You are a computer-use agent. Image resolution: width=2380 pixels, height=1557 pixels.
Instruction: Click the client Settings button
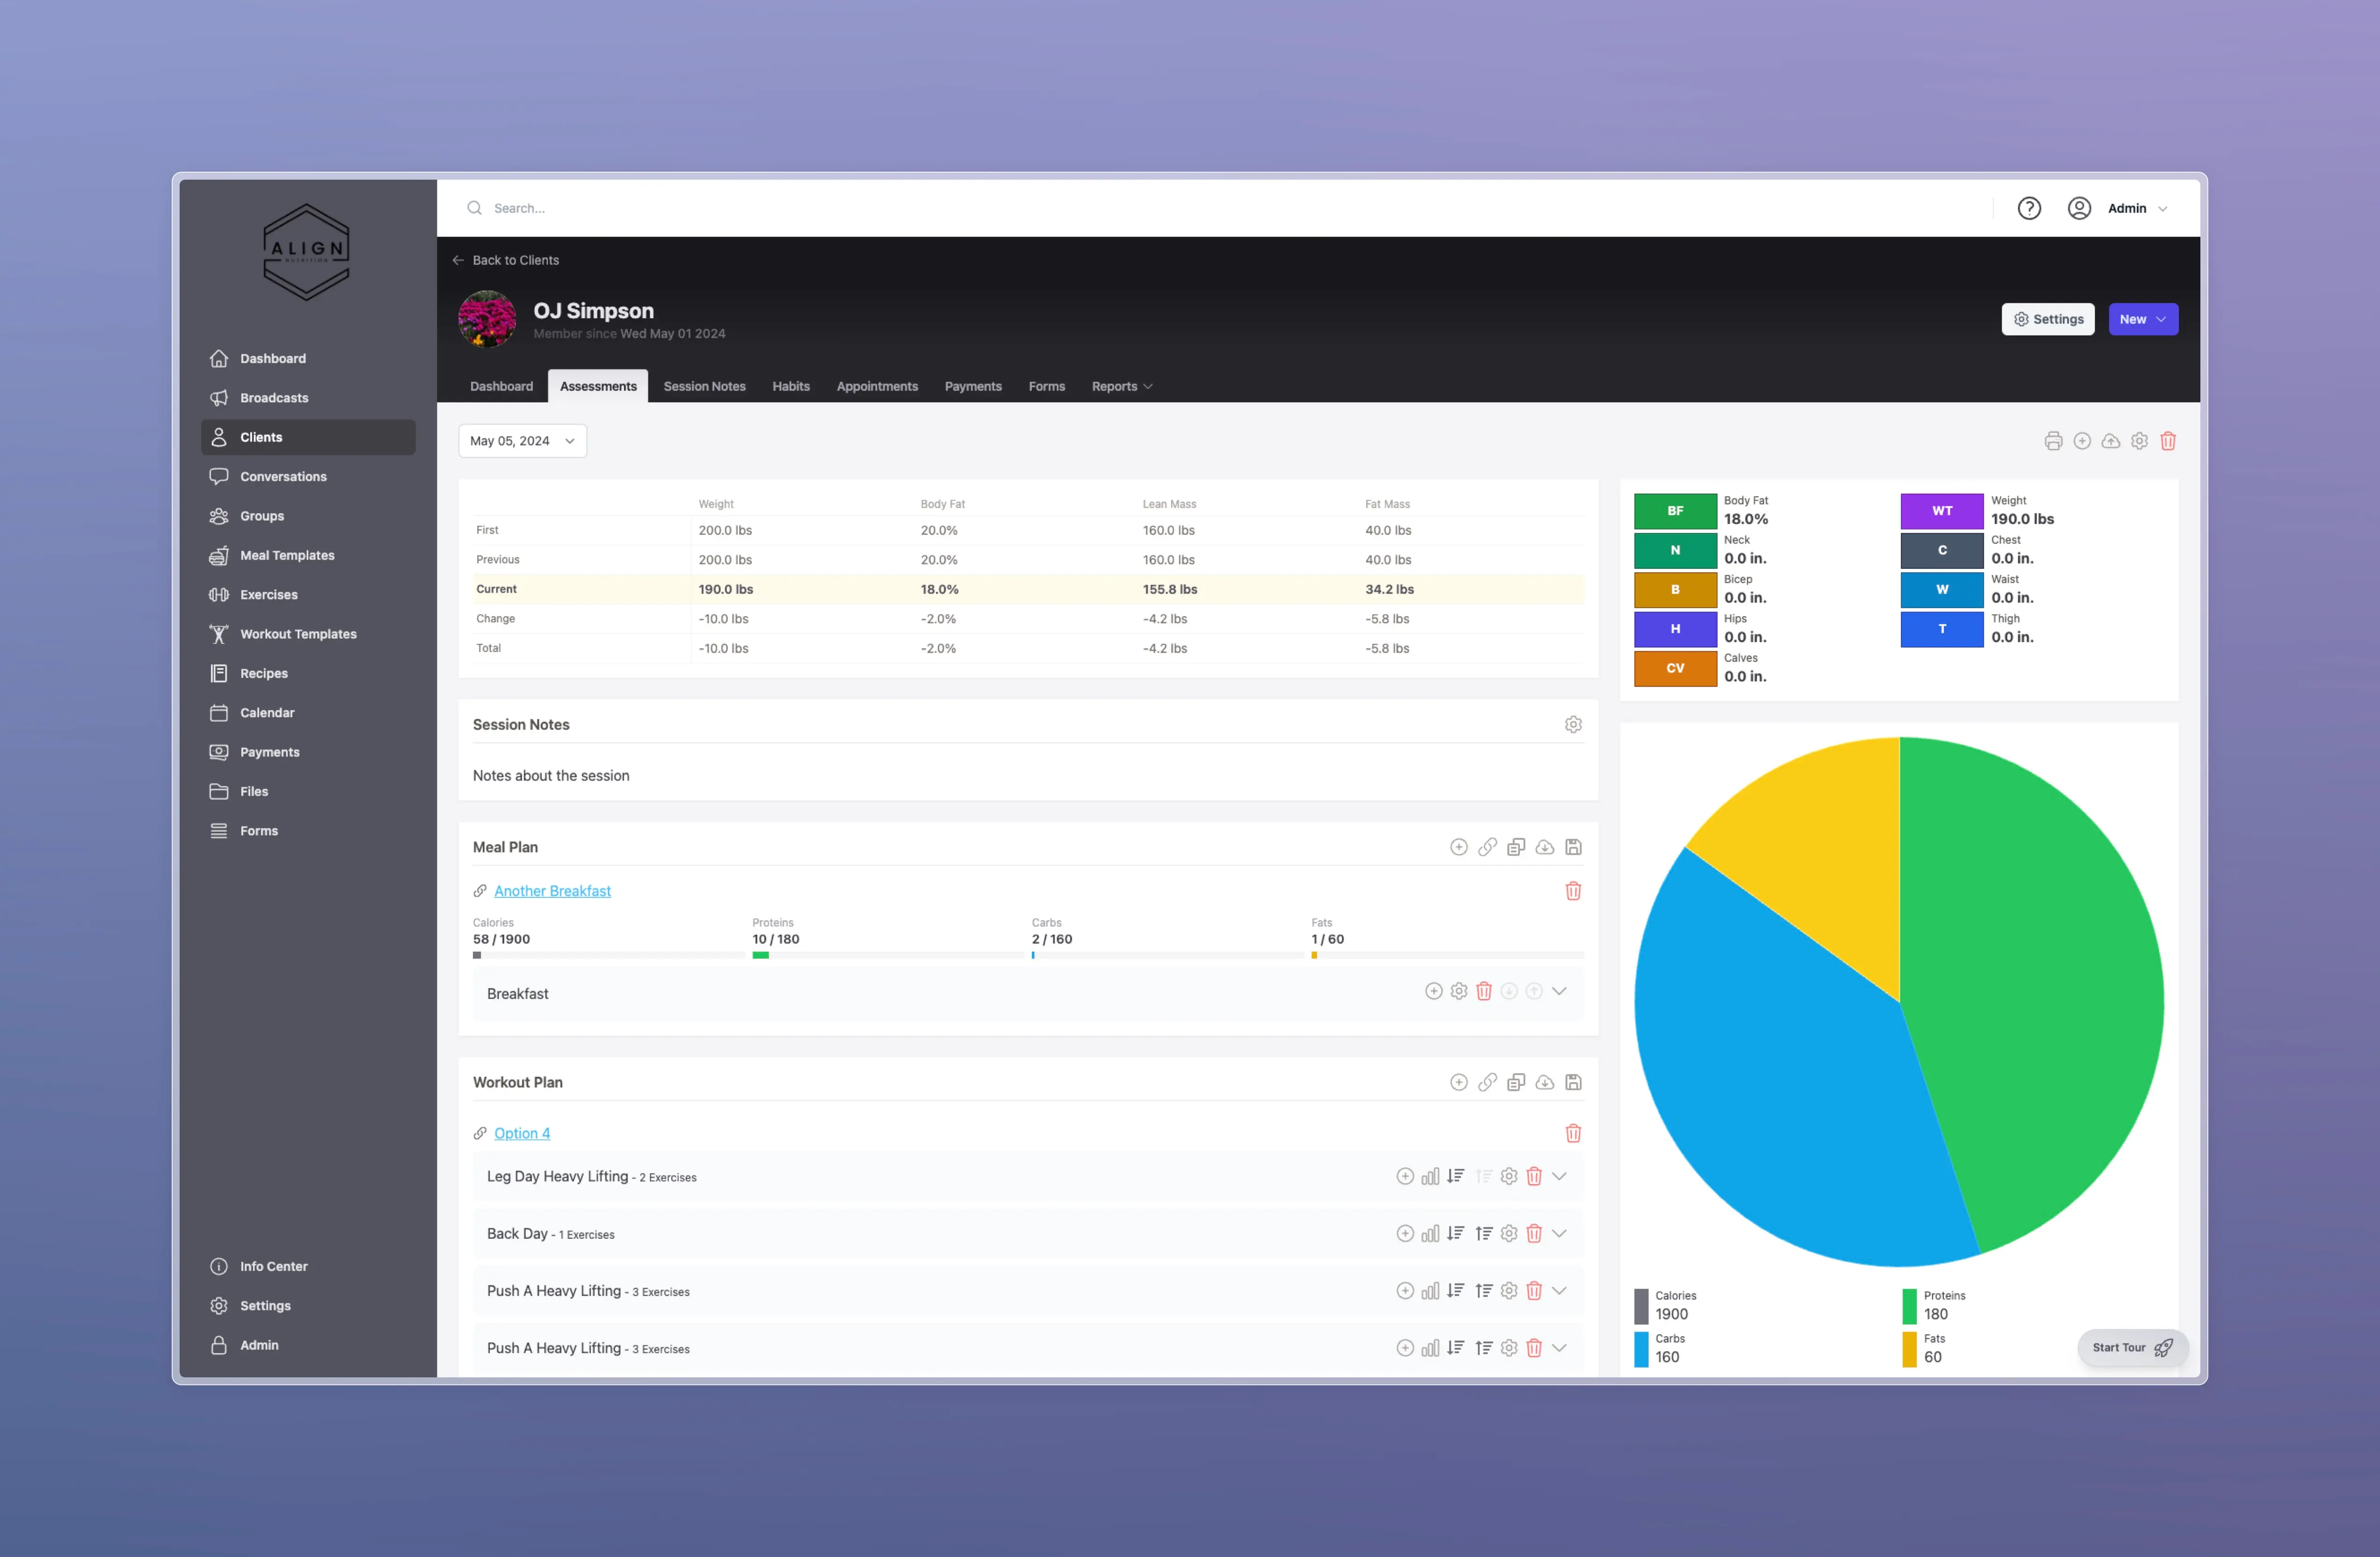tap(2048, 319)
